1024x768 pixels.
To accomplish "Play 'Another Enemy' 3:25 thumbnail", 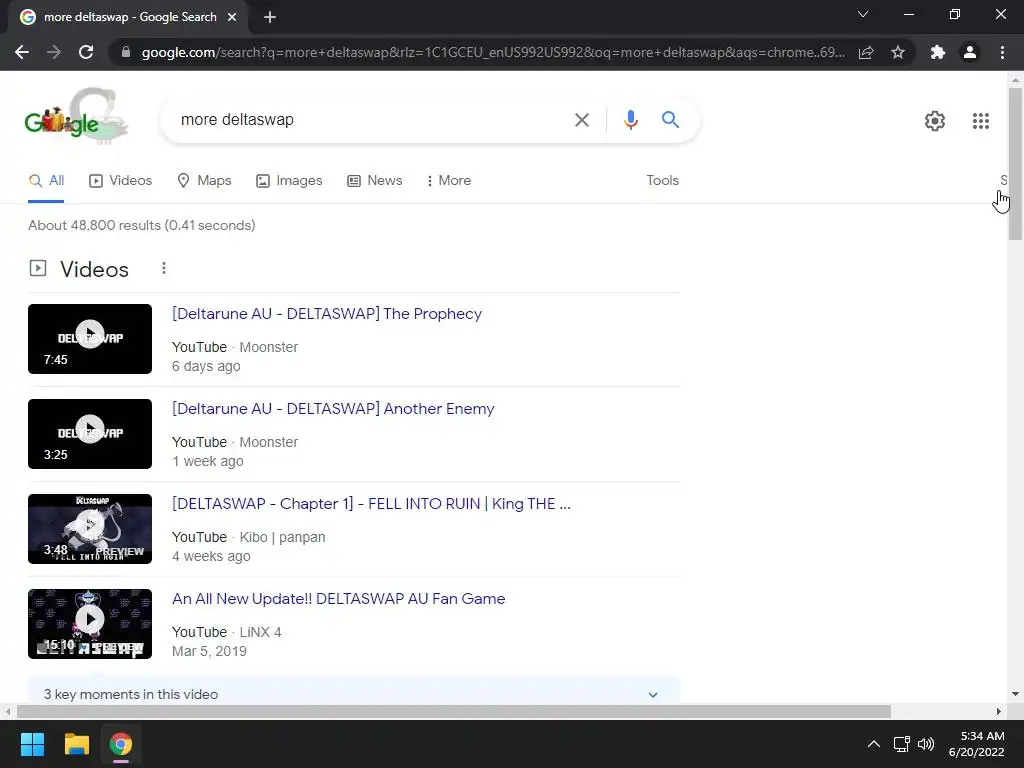I will point(90,434).
